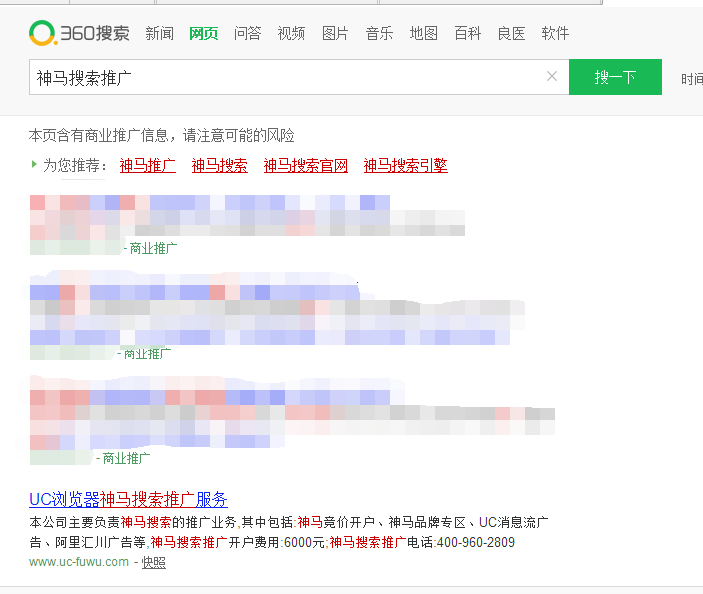View the 快照 cached page link
The width and height of the screenshot is (703, 594).
pyautogui.click(x=153, y=562)
